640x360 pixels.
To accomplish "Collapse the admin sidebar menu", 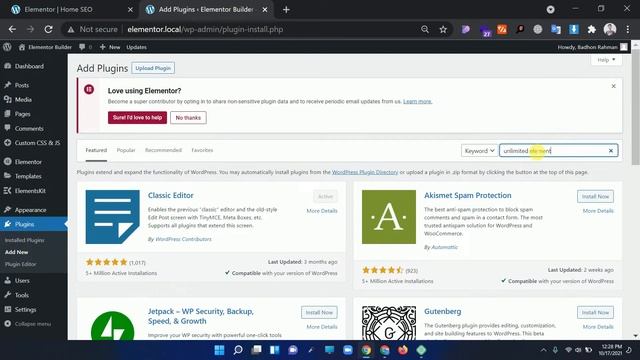I will (x=33, y=324).
